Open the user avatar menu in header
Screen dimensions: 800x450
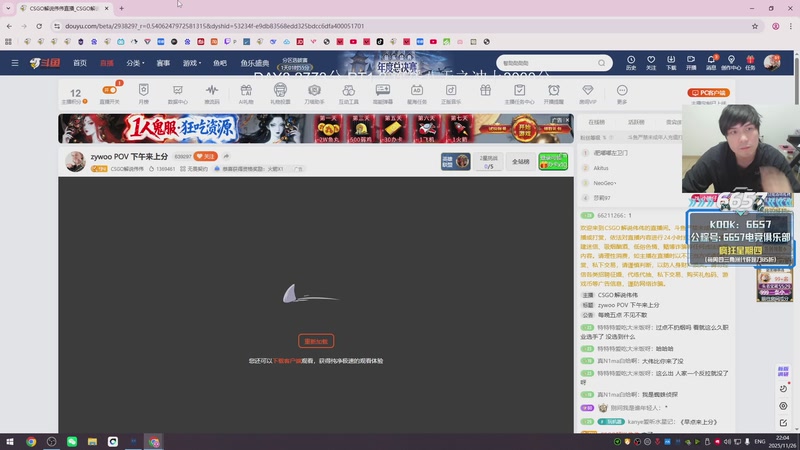pyautogui.click(x=771, y=63)
